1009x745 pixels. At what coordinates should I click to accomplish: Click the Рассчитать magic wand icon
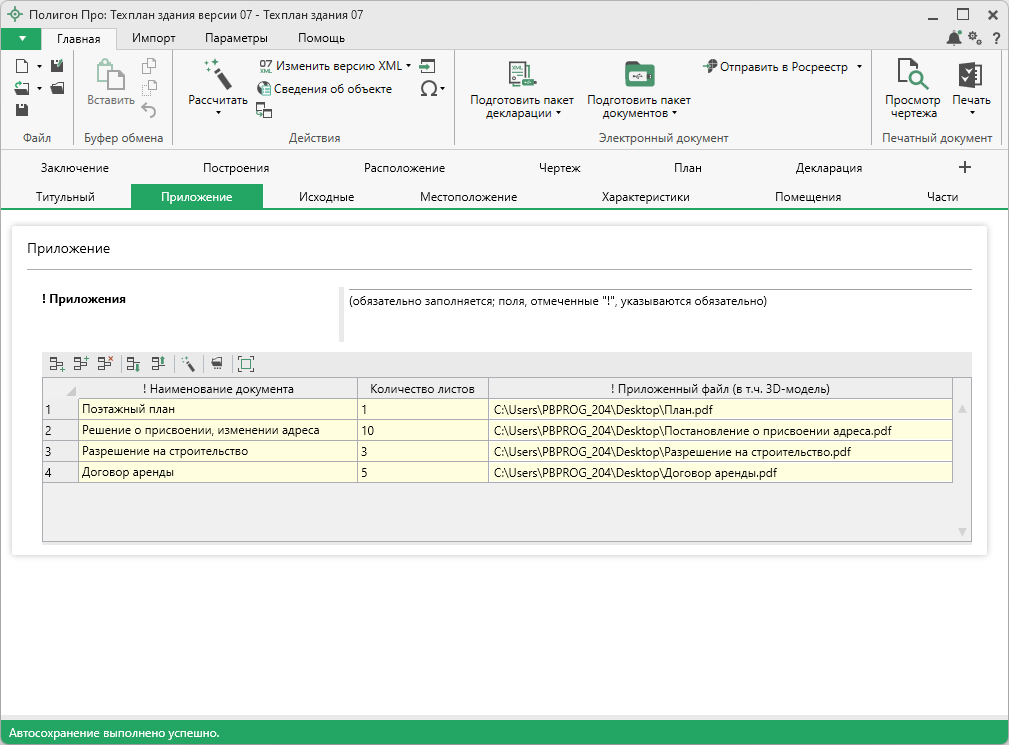point(217,76)
